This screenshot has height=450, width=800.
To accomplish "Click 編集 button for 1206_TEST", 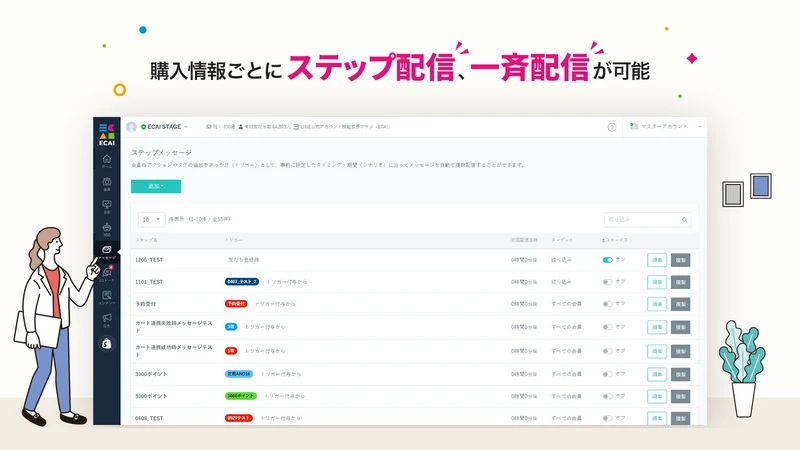I will point(657,260).
